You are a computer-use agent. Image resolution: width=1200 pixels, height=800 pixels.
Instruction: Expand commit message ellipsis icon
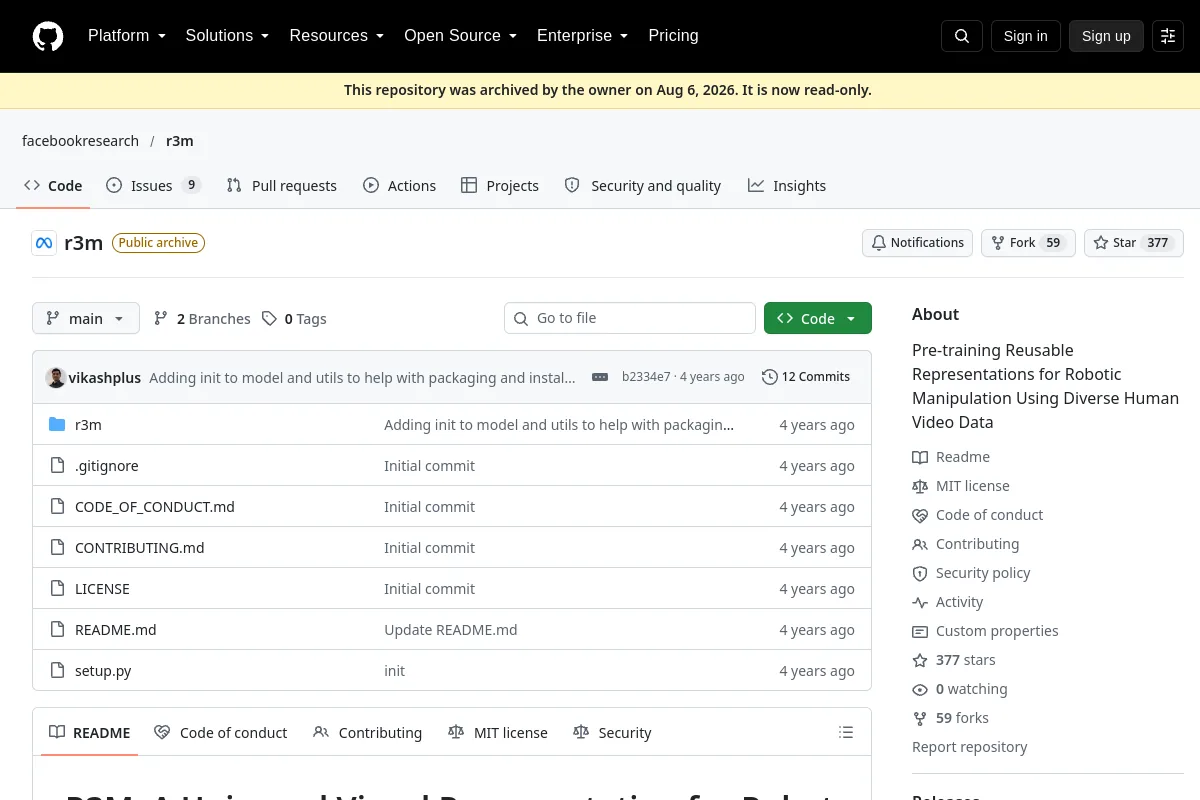pos(600,377)
